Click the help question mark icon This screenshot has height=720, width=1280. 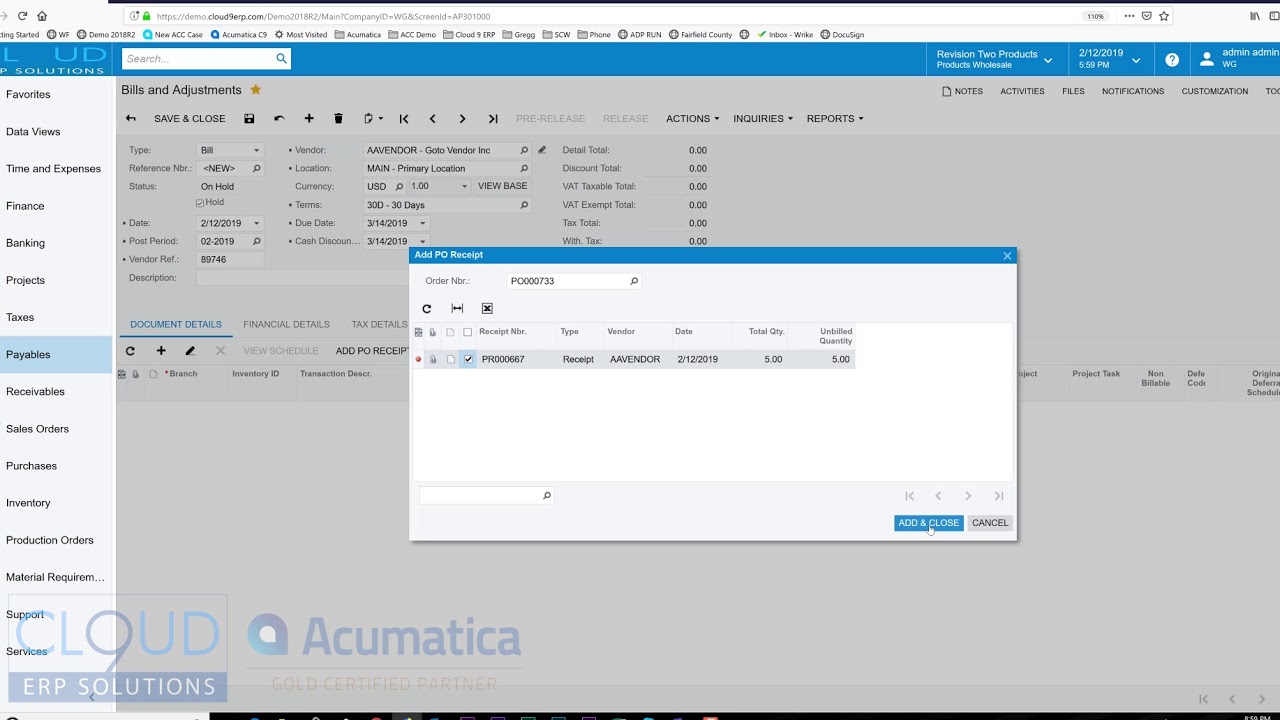tap(1172, 60)
